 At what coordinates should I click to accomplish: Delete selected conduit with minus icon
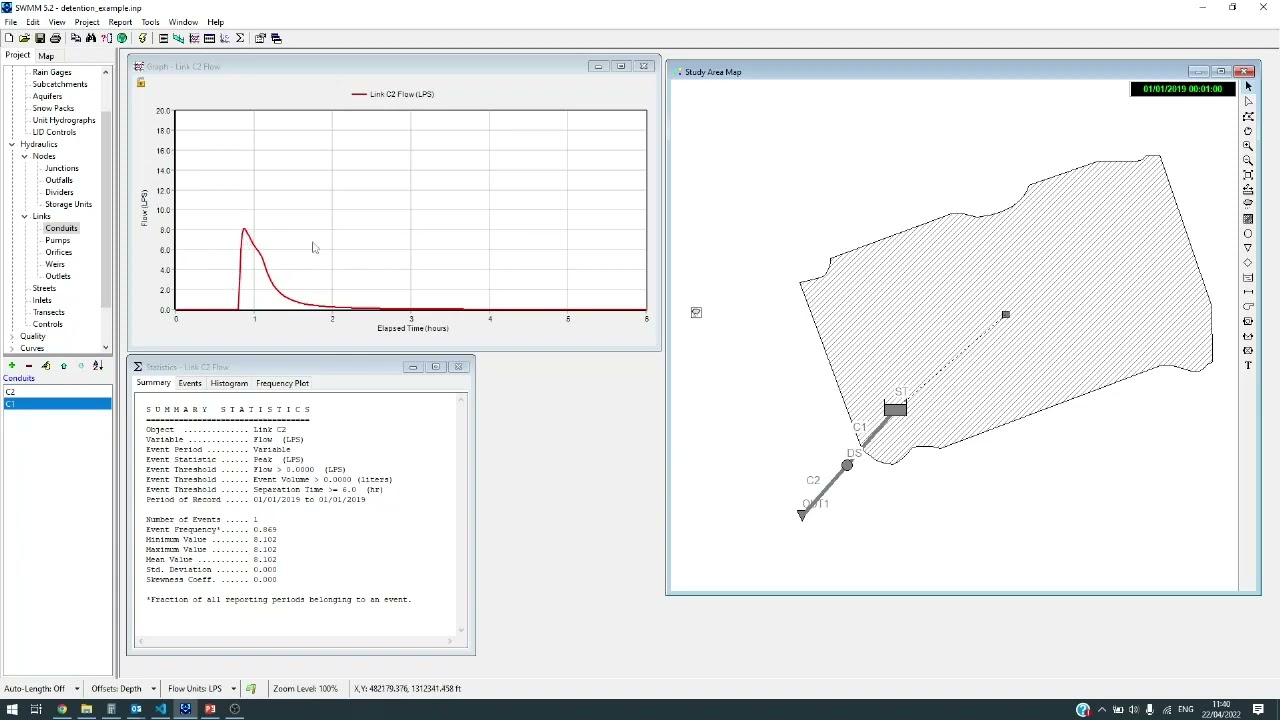28,366
